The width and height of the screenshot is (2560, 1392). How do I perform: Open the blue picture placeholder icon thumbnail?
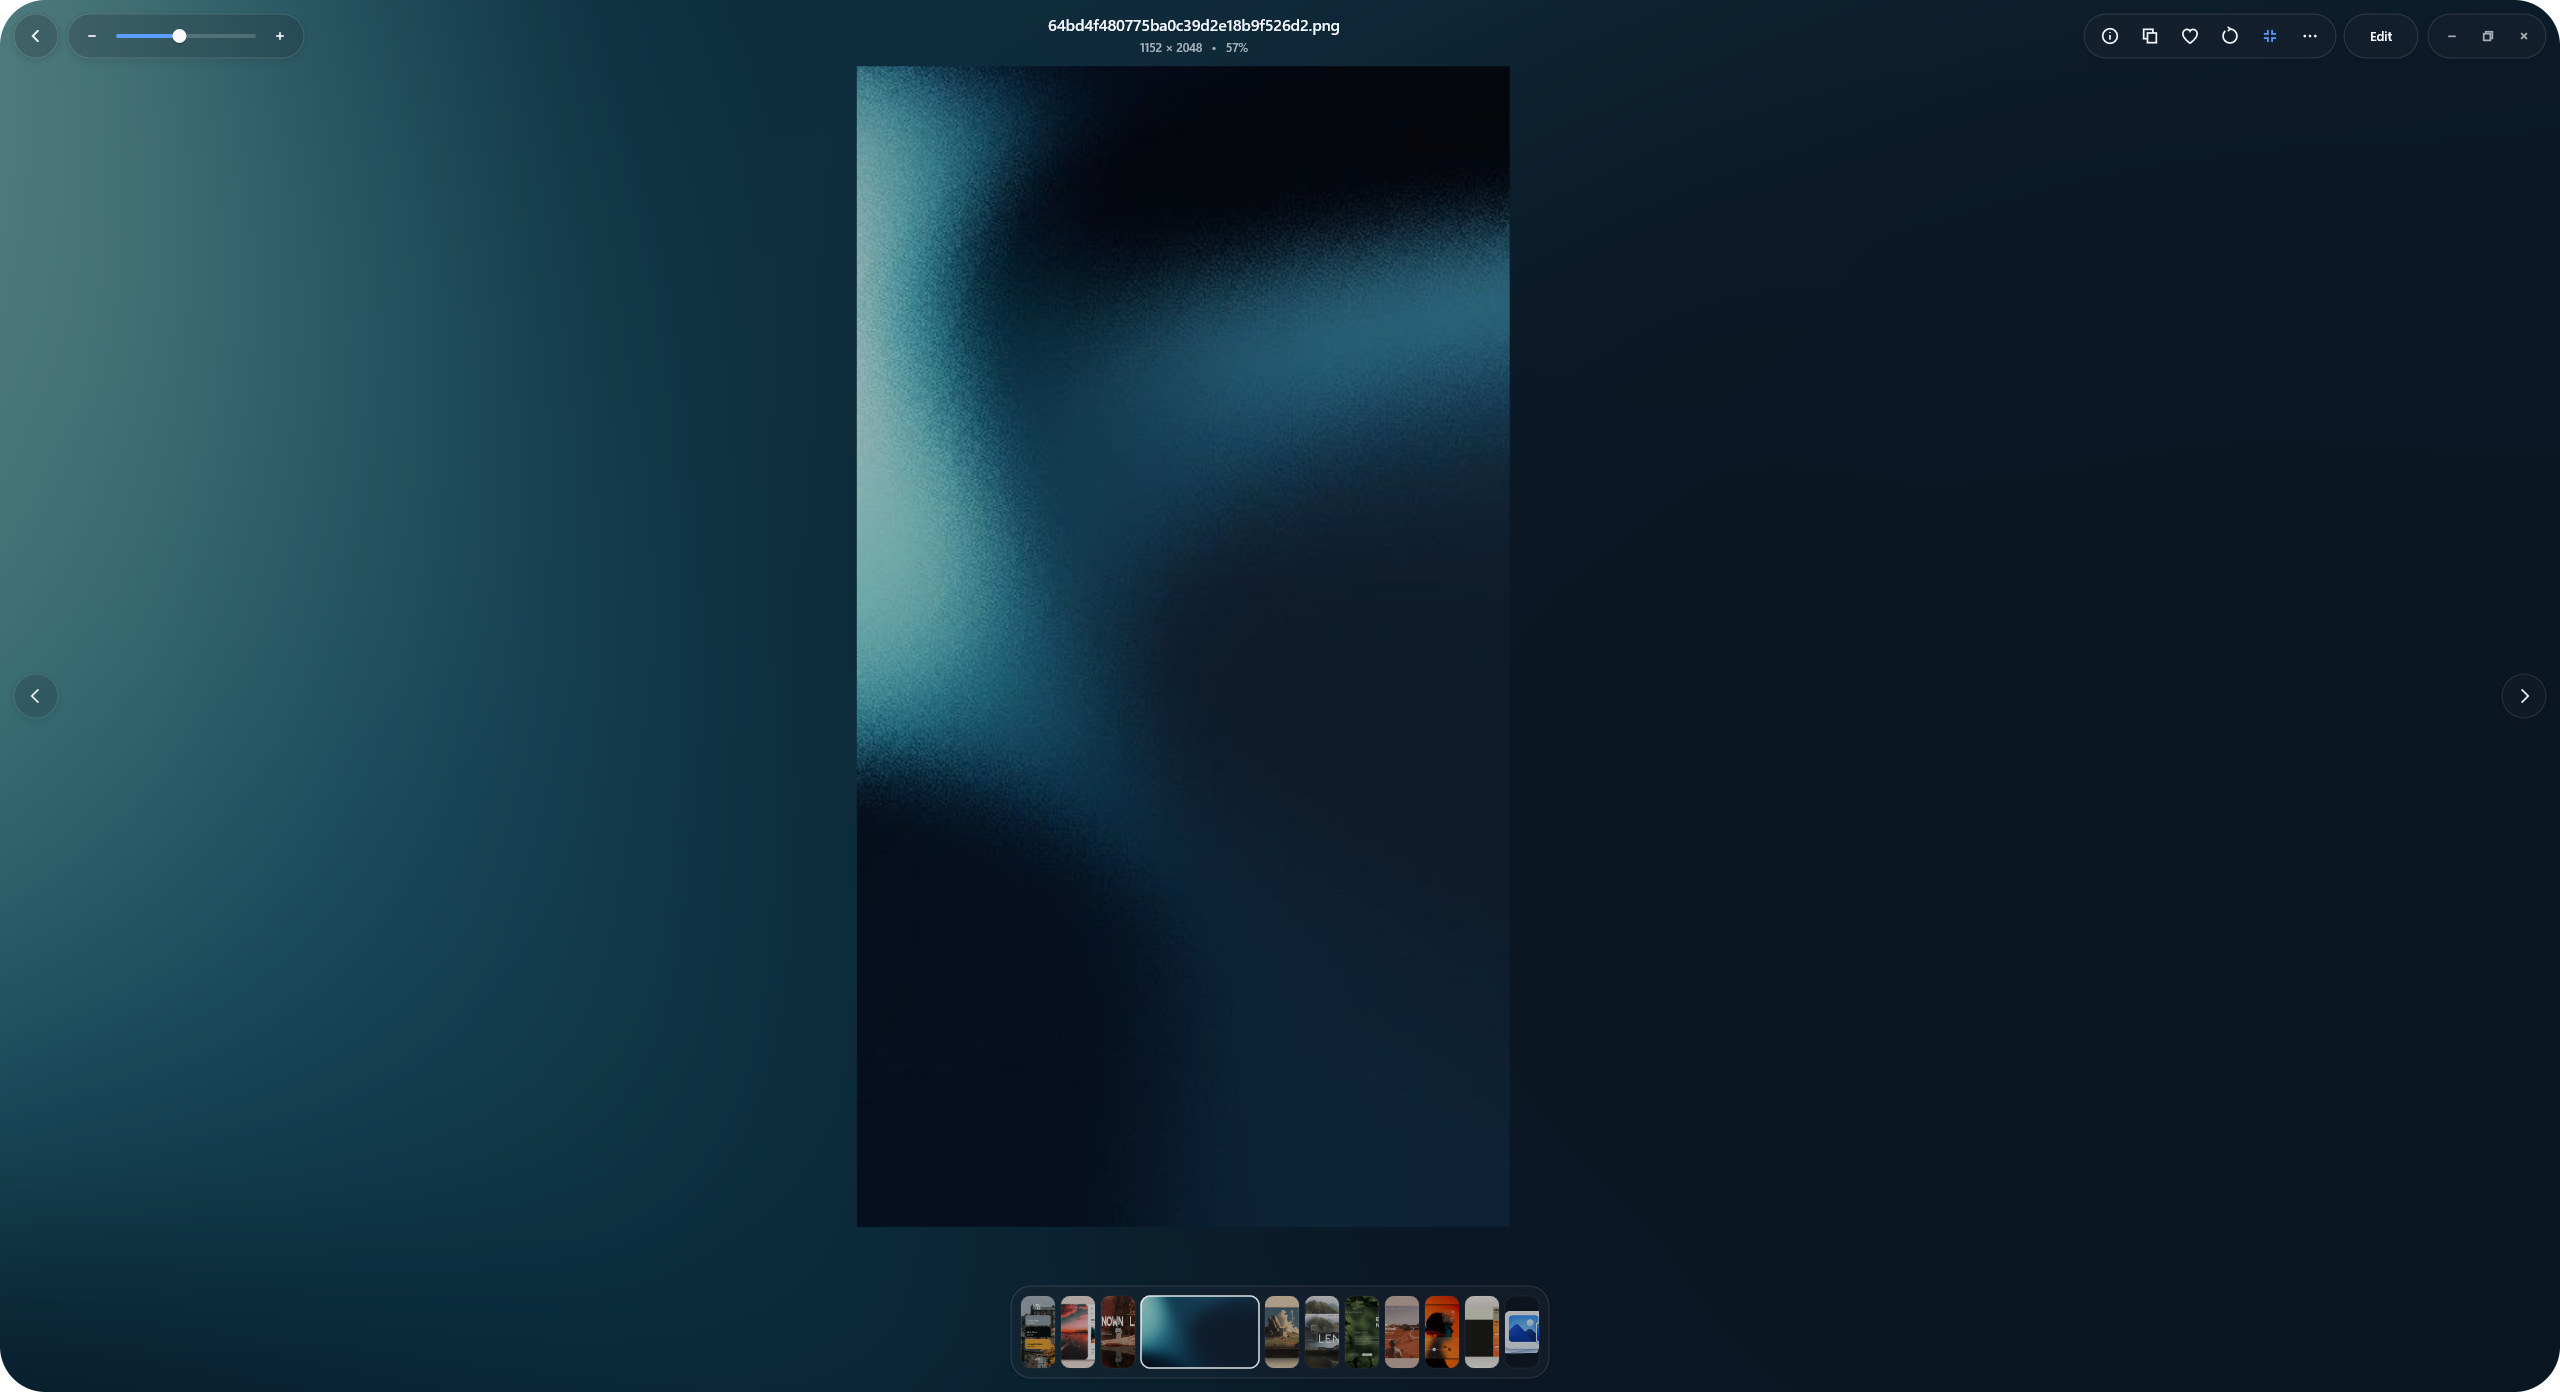click(x=1522, y=1332)
